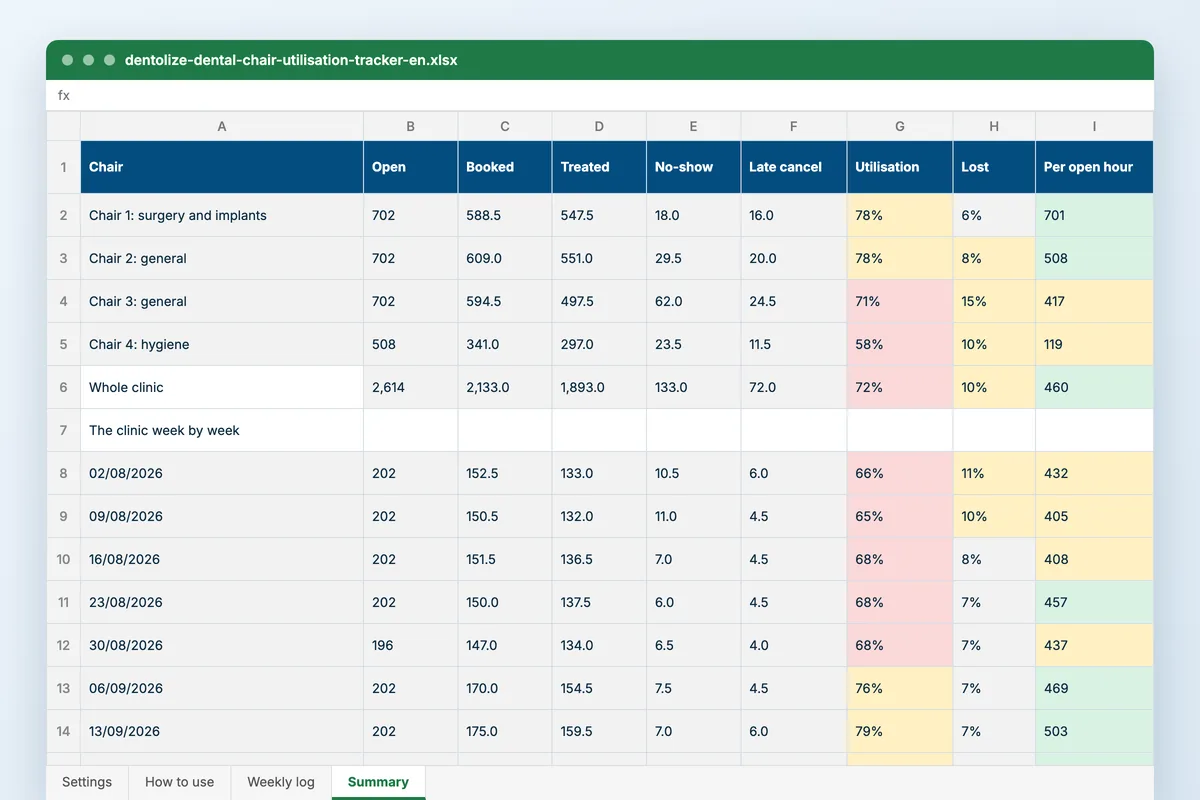The image size is (1200, 800).
Task: Select the Summary sheet tab
Action: tap(378, 782)
